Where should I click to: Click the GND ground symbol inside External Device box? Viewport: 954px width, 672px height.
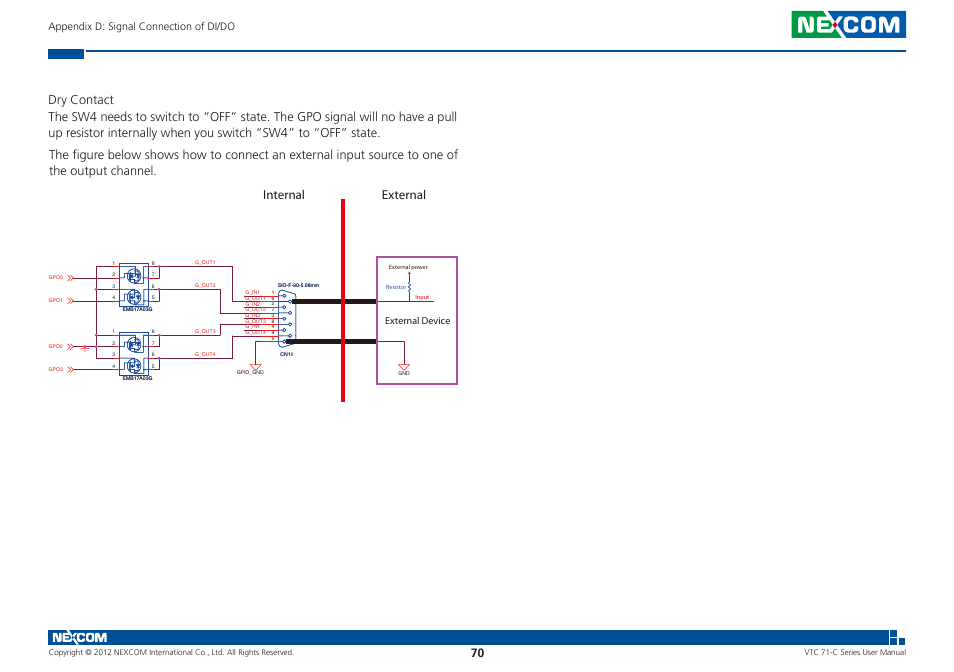pos(403,367)
